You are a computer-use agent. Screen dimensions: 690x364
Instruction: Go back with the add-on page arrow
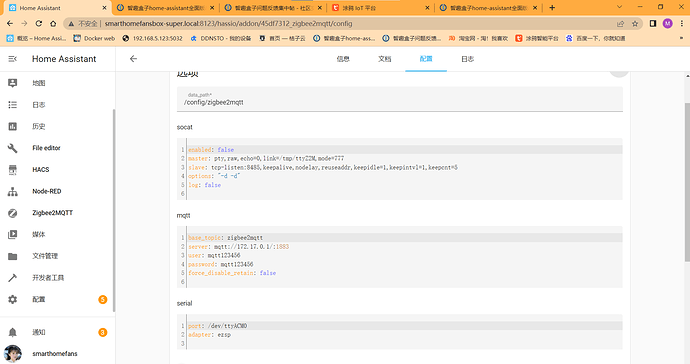pyautogui.click(x=133, y=59)
